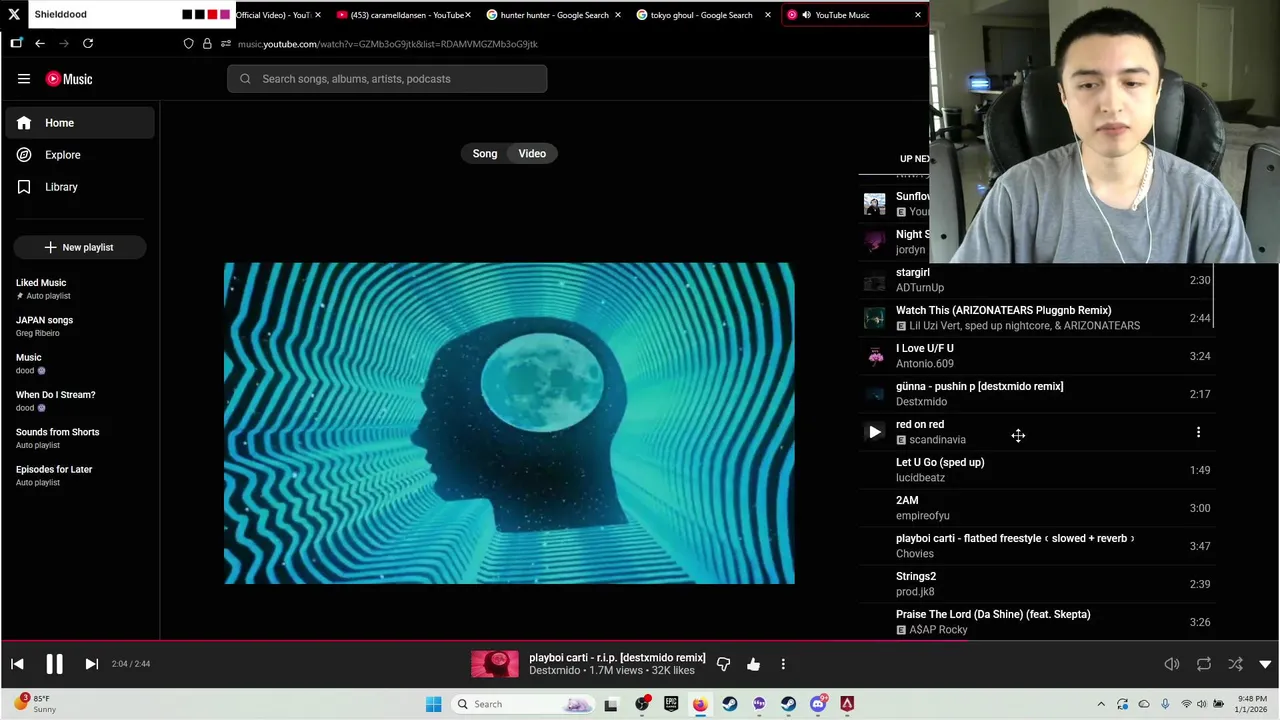Click the music video player

click(509, 423)
